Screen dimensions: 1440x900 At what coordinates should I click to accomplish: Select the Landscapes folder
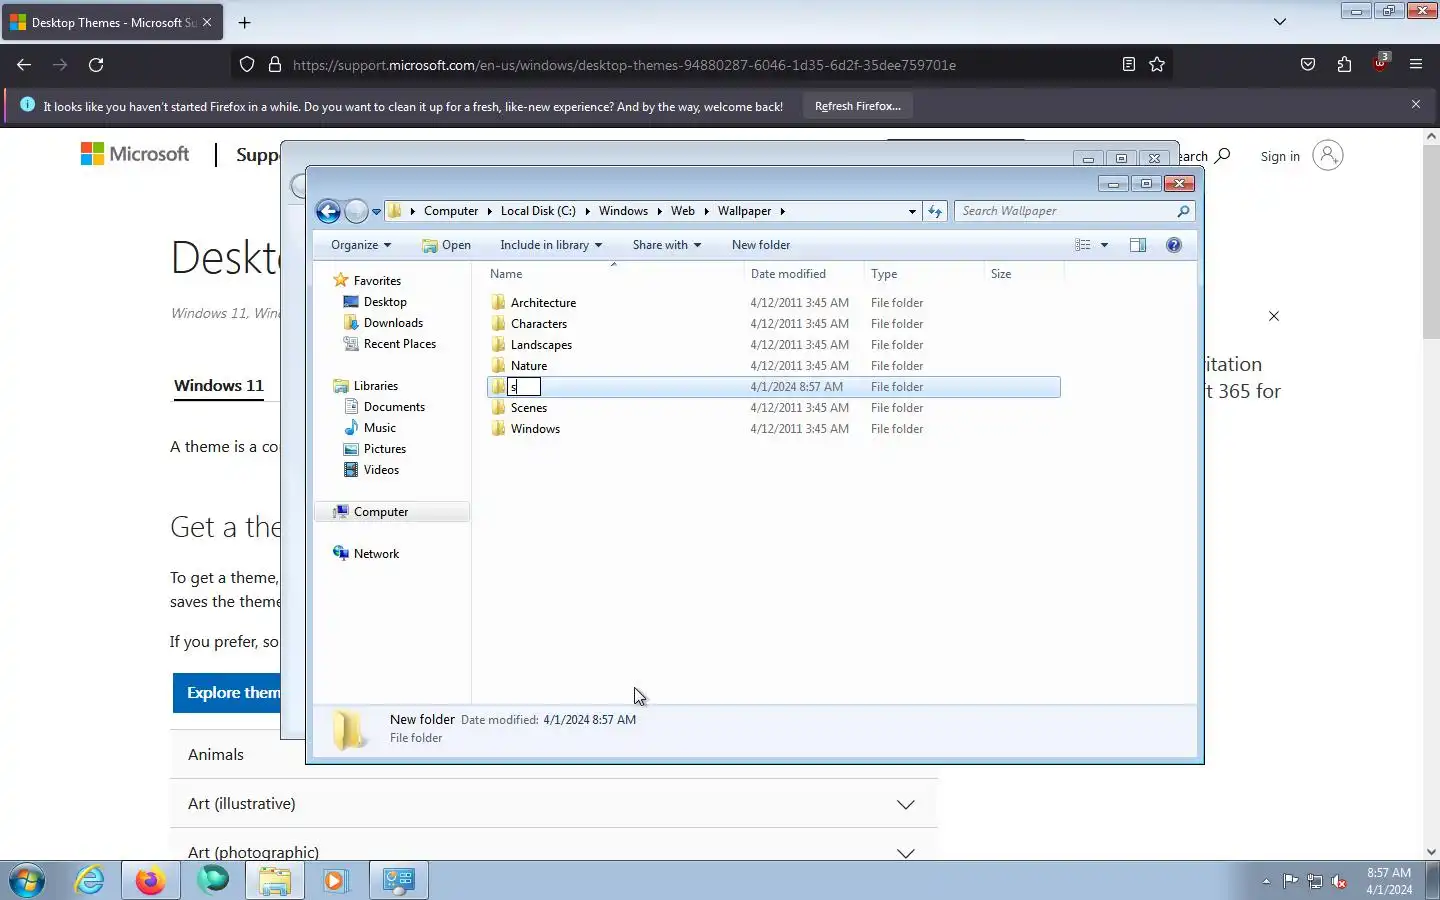click(x=541, y=345)
